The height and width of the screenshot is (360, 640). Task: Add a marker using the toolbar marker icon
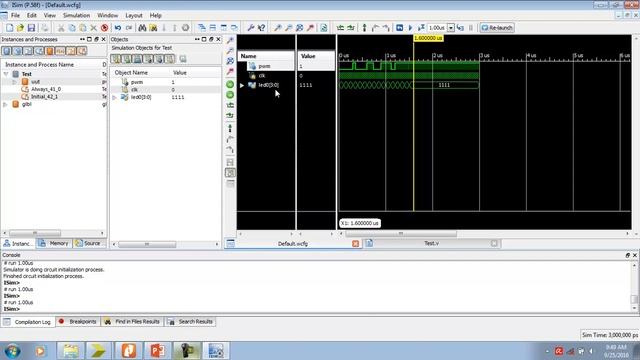[364, 28]
